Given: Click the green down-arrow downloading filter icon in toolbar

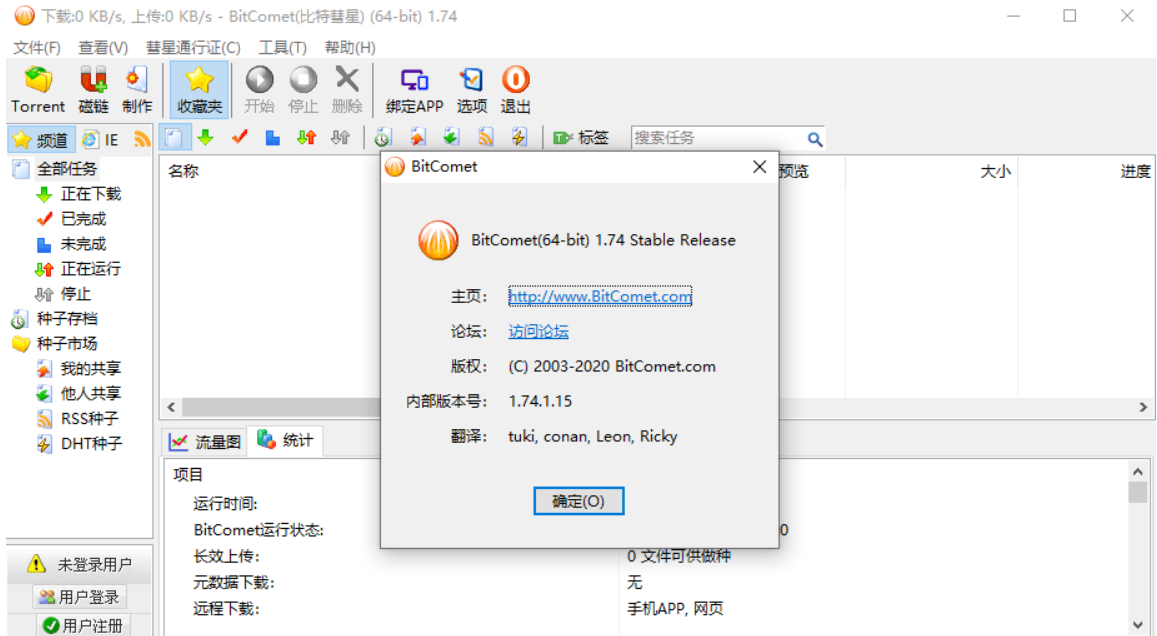Looking at the screenshot, I should click(x=206, y=138).
